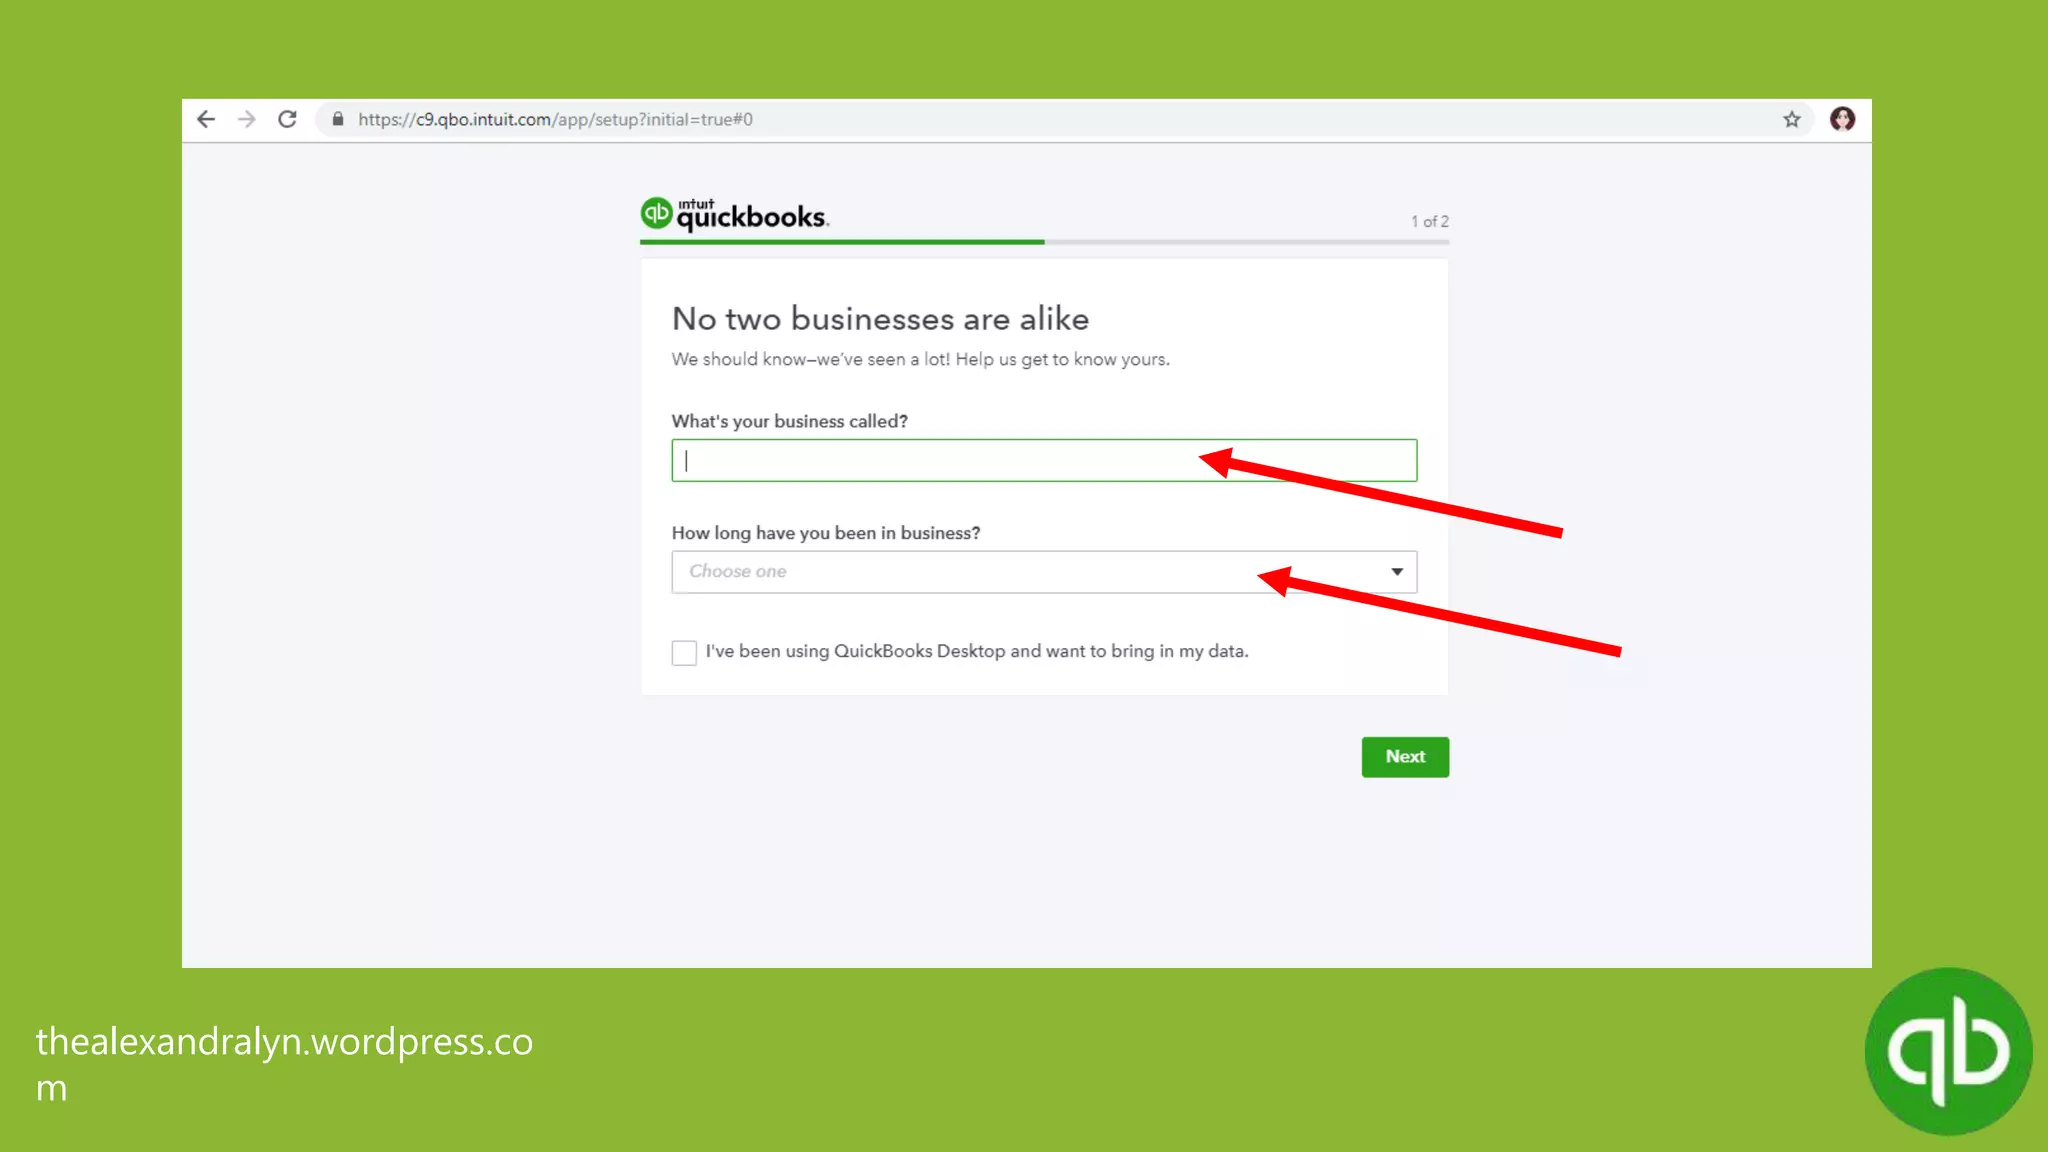The width and height of the screenshot is (2048, 1152).
Task: Open the profile avatar in browser toolbar
Action: click(x=1842, y=119)
